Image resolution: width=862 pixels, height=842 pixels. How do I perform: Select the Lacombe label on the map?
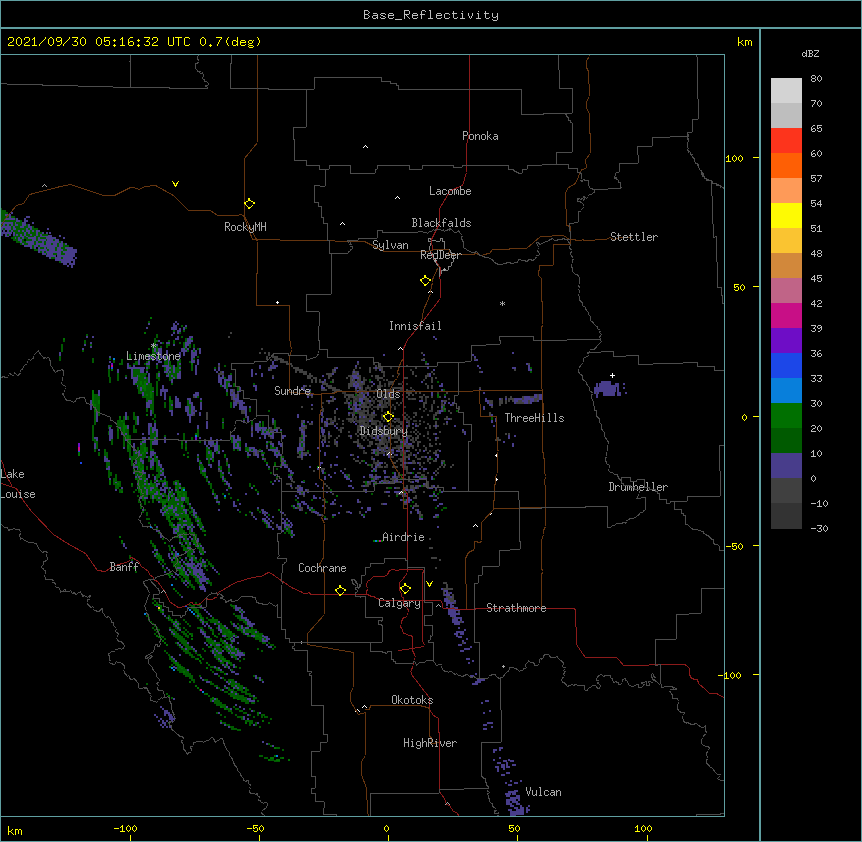(450, 191)
